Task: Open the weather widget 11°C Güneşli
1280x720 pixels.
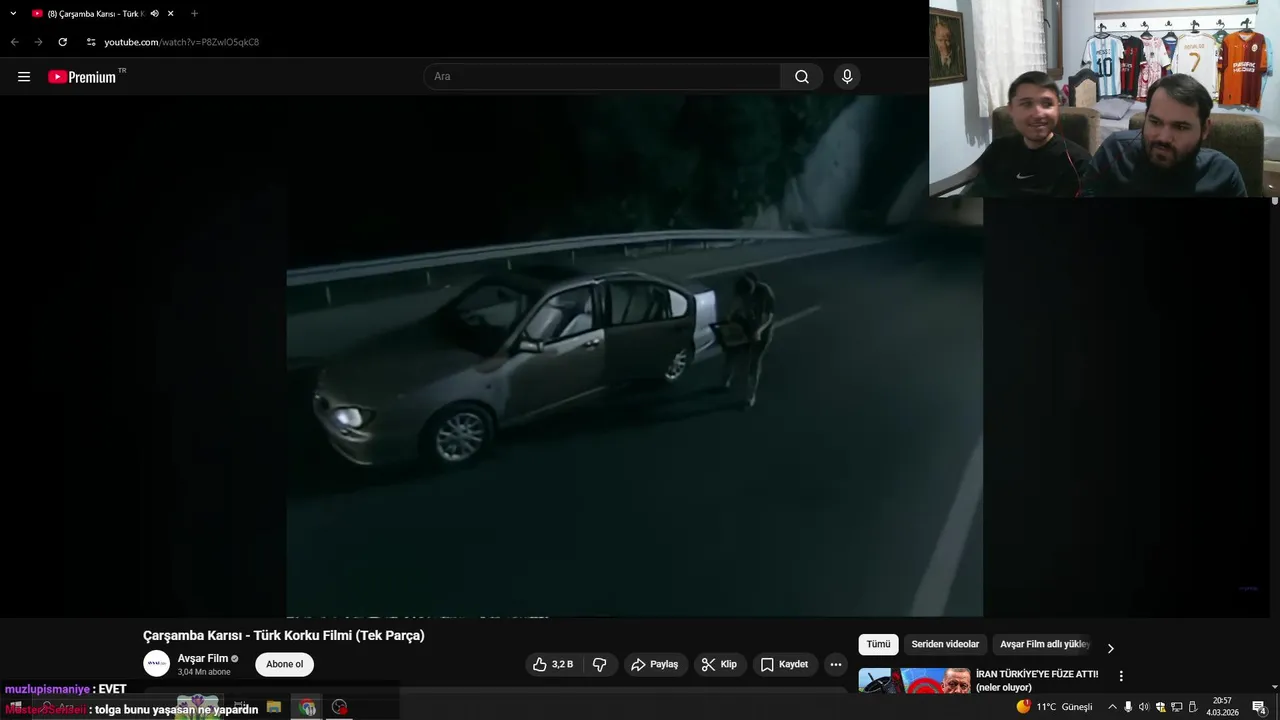Action: (1055, 707)
